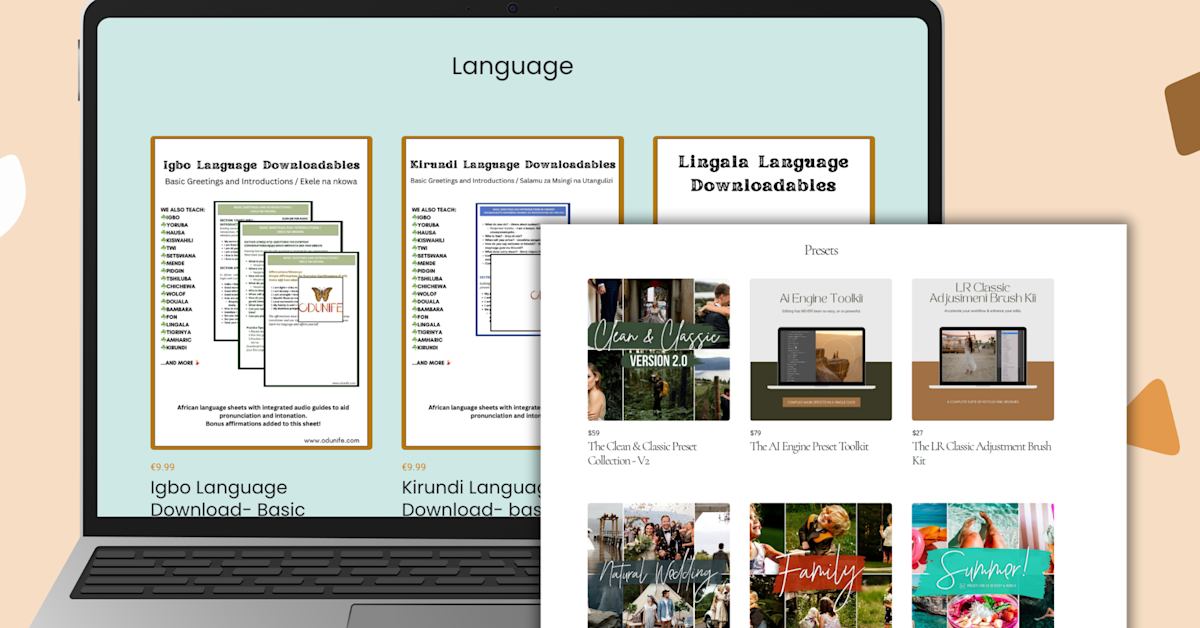Open the Natural Wedding preset thumbnail
The image size is (1200, 628).
(x=658, y=565)
